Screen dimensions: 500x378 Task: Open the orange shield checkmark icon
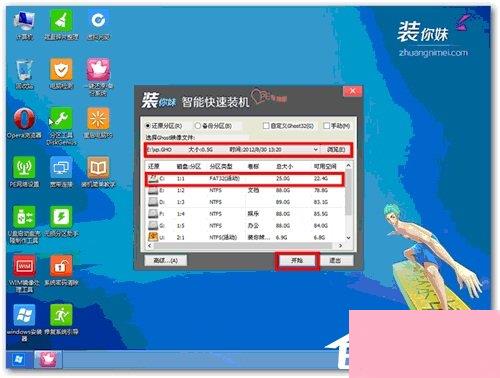point(61,69)
